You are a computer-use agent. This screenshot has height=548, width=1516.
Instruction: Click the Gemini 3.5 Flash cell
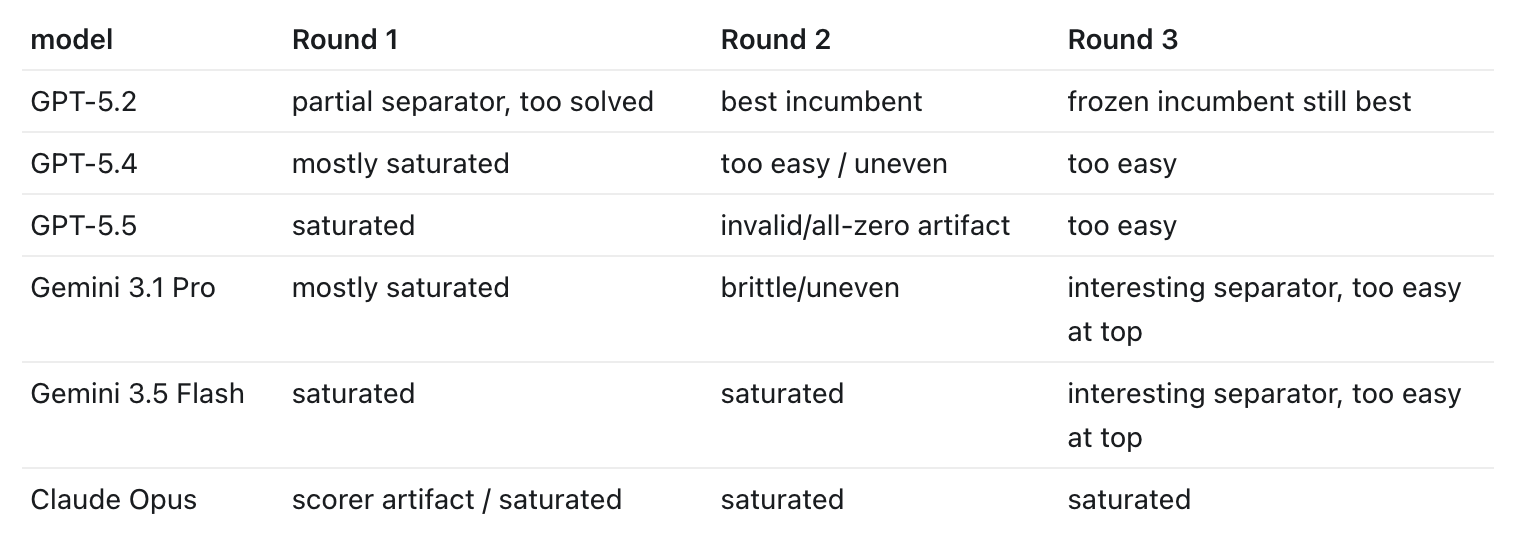pyautogui.click(x=138, y=394)
